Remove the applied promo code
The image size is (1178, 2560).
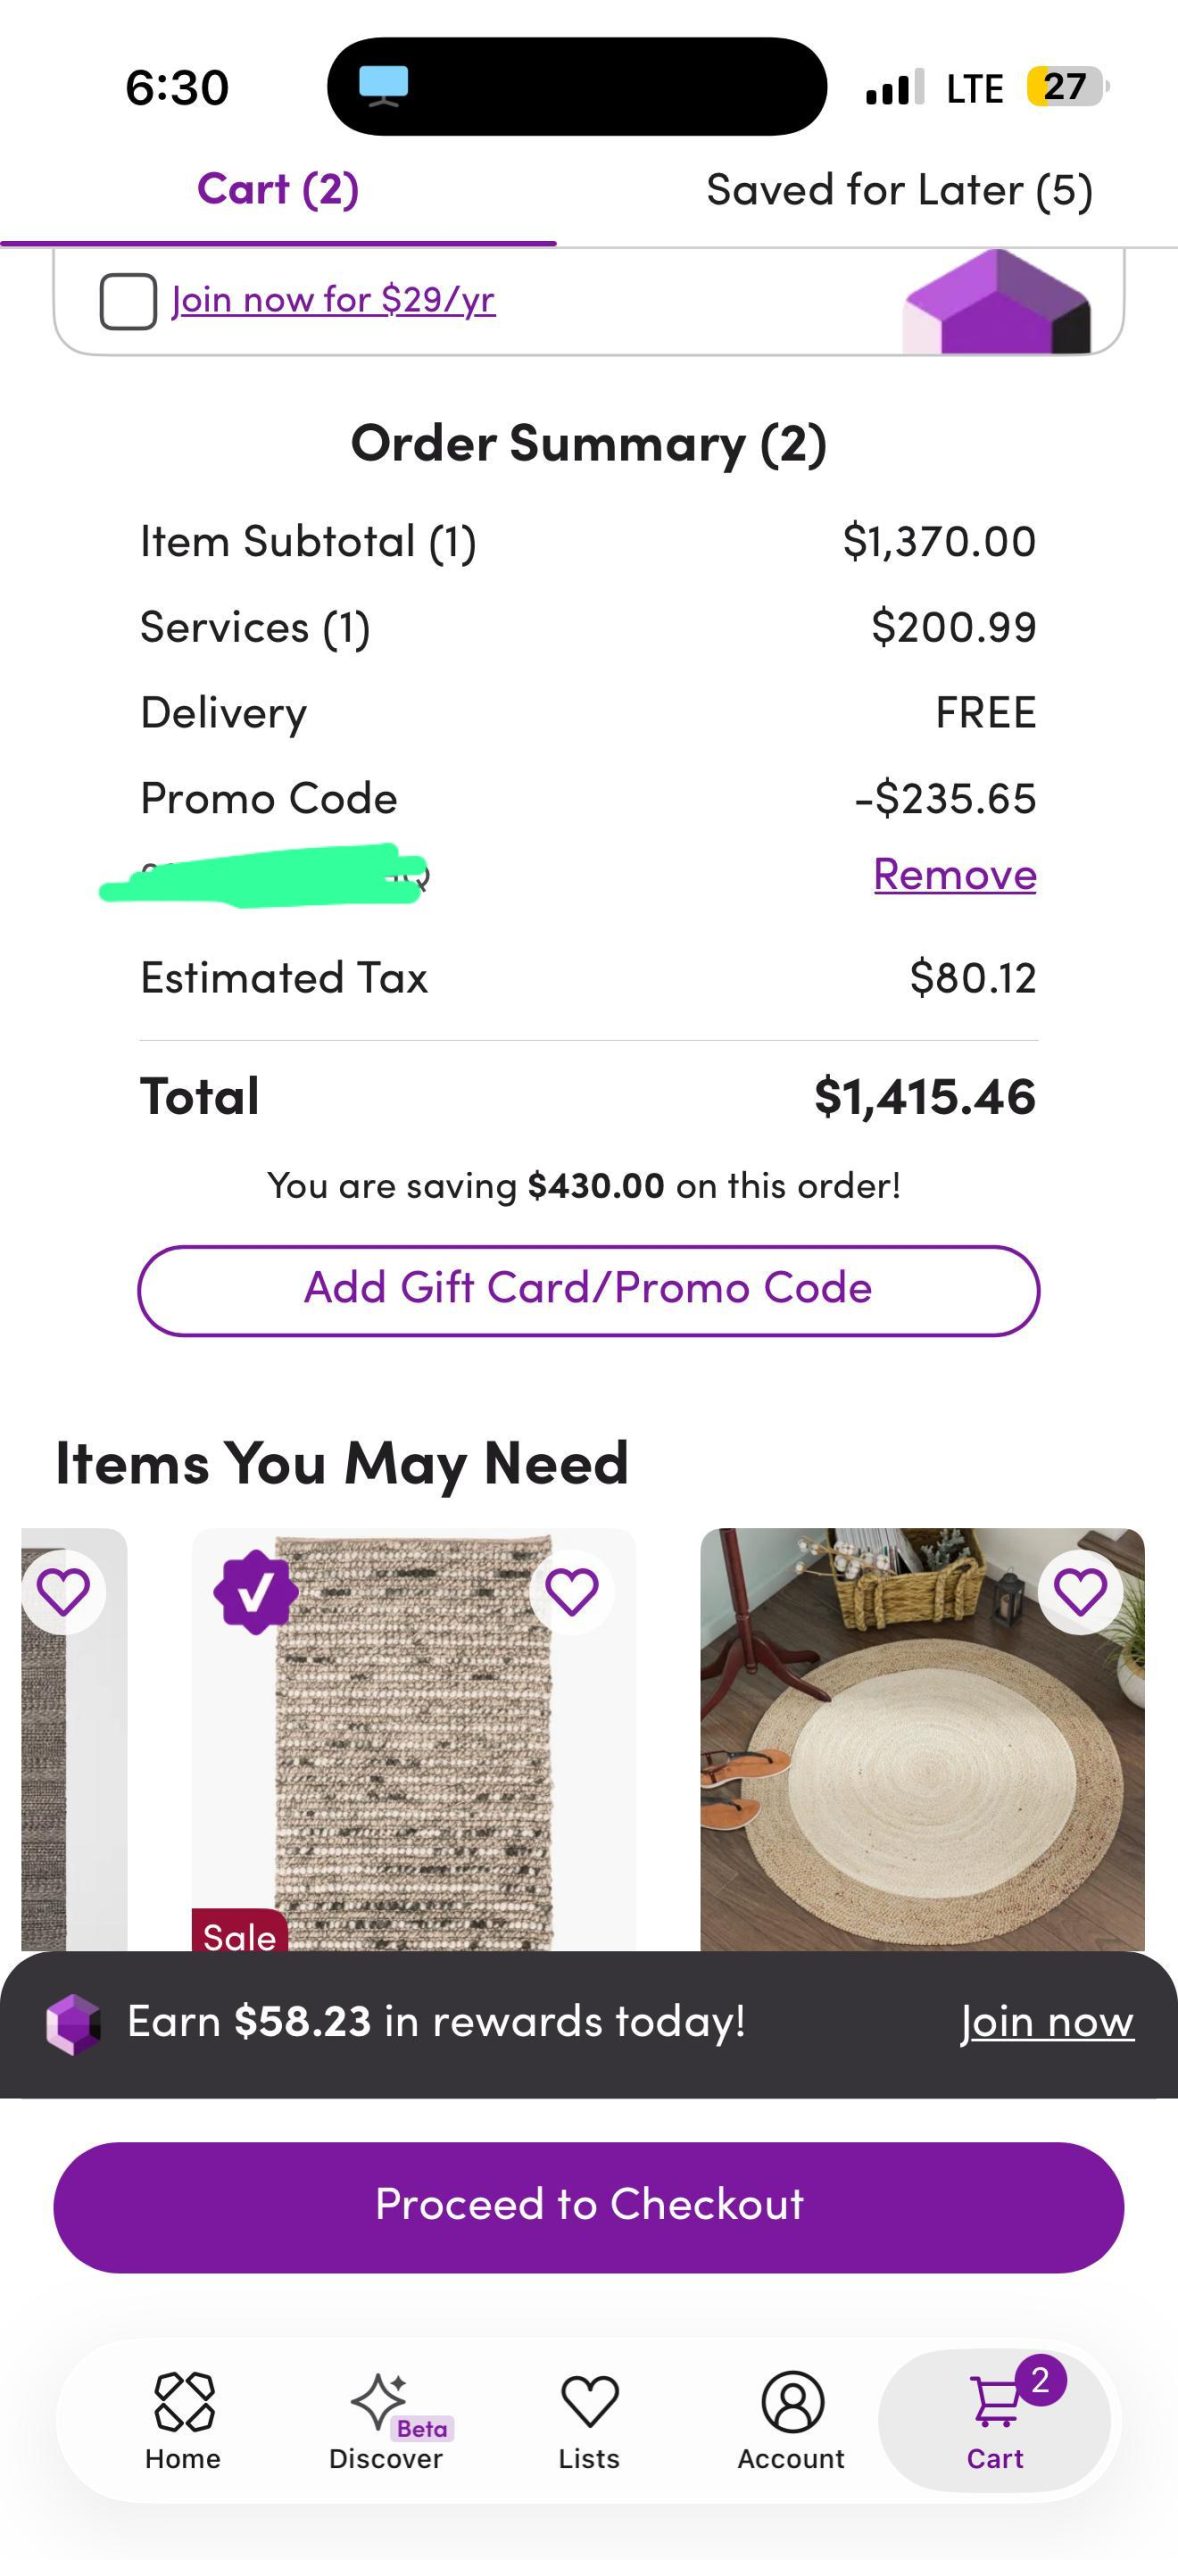coord(954,875)
